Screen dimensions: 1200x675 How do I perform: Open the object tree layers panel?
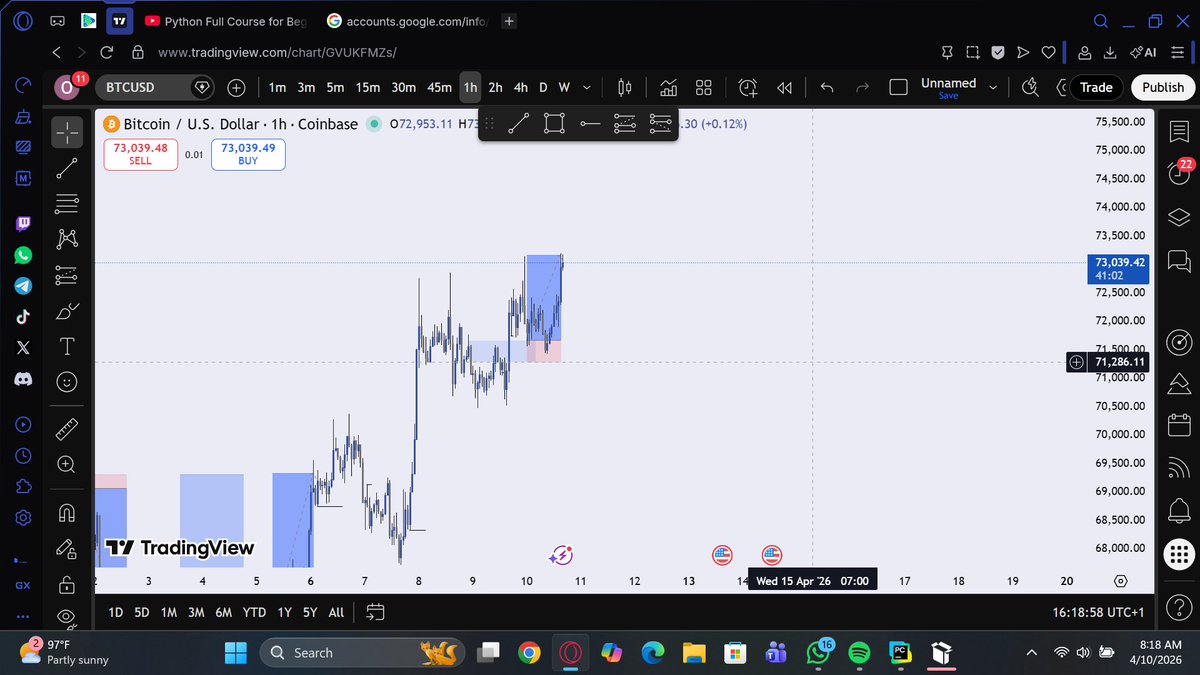[1179, 219]
